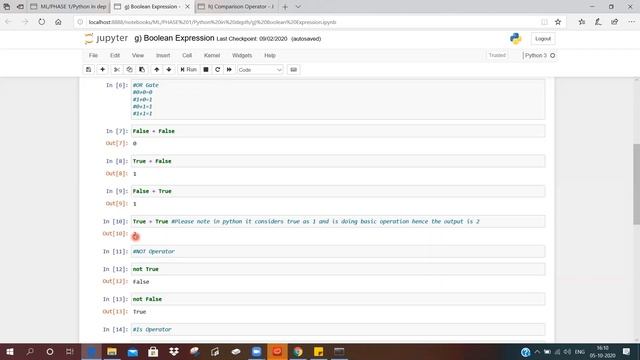Open the Widgets menu
The image size is (640, 360).
click(x=242, y=56)
